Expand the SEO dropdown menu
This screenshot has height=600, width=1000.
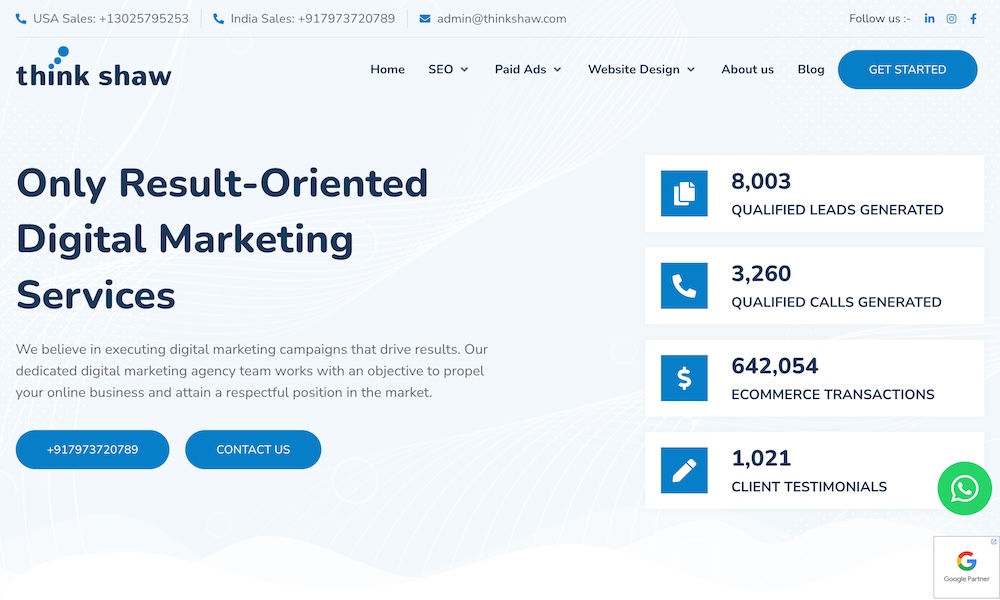point(448,70)
